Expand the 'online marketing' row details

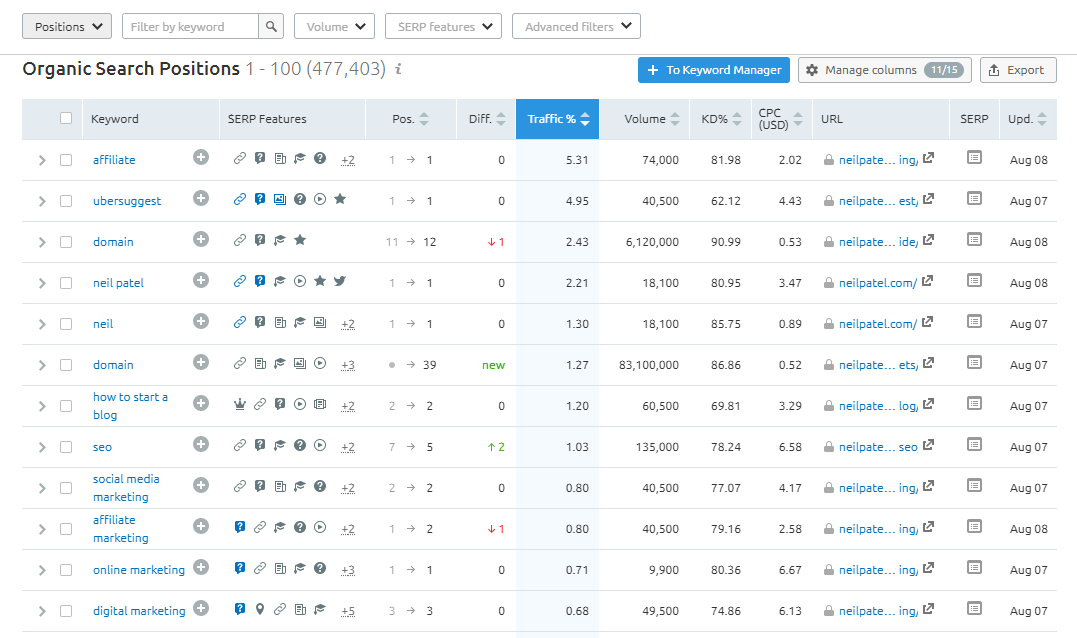[x=42, y=570]
